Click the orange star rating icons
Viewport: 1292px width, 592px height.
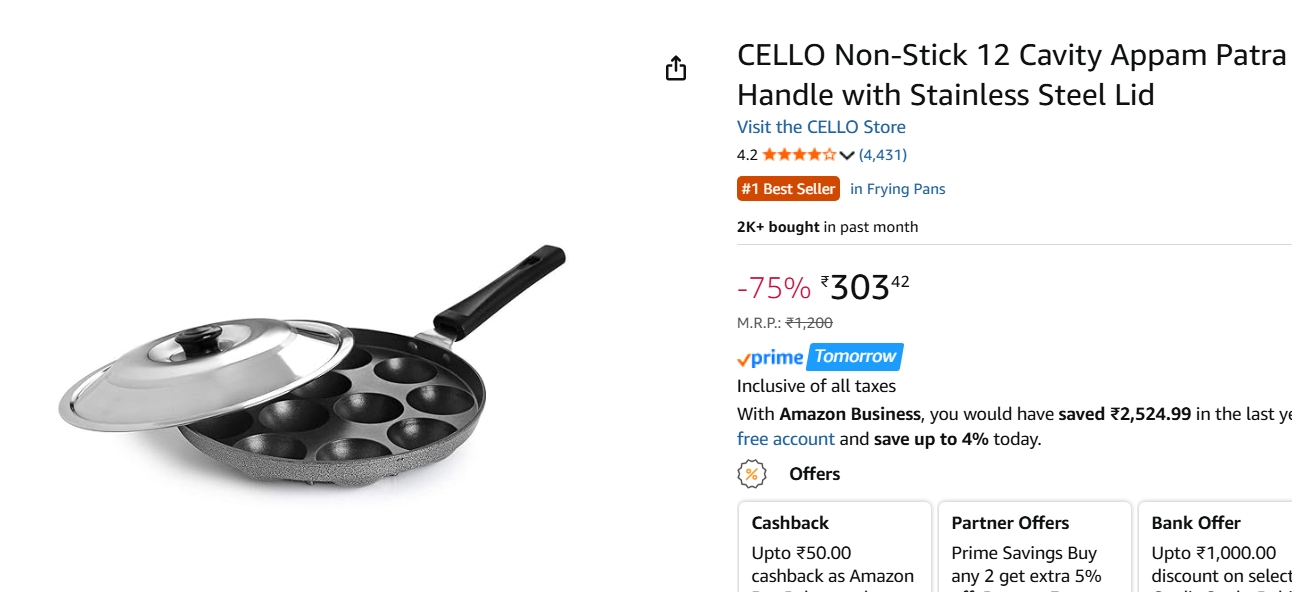click(x=797, y=154)
